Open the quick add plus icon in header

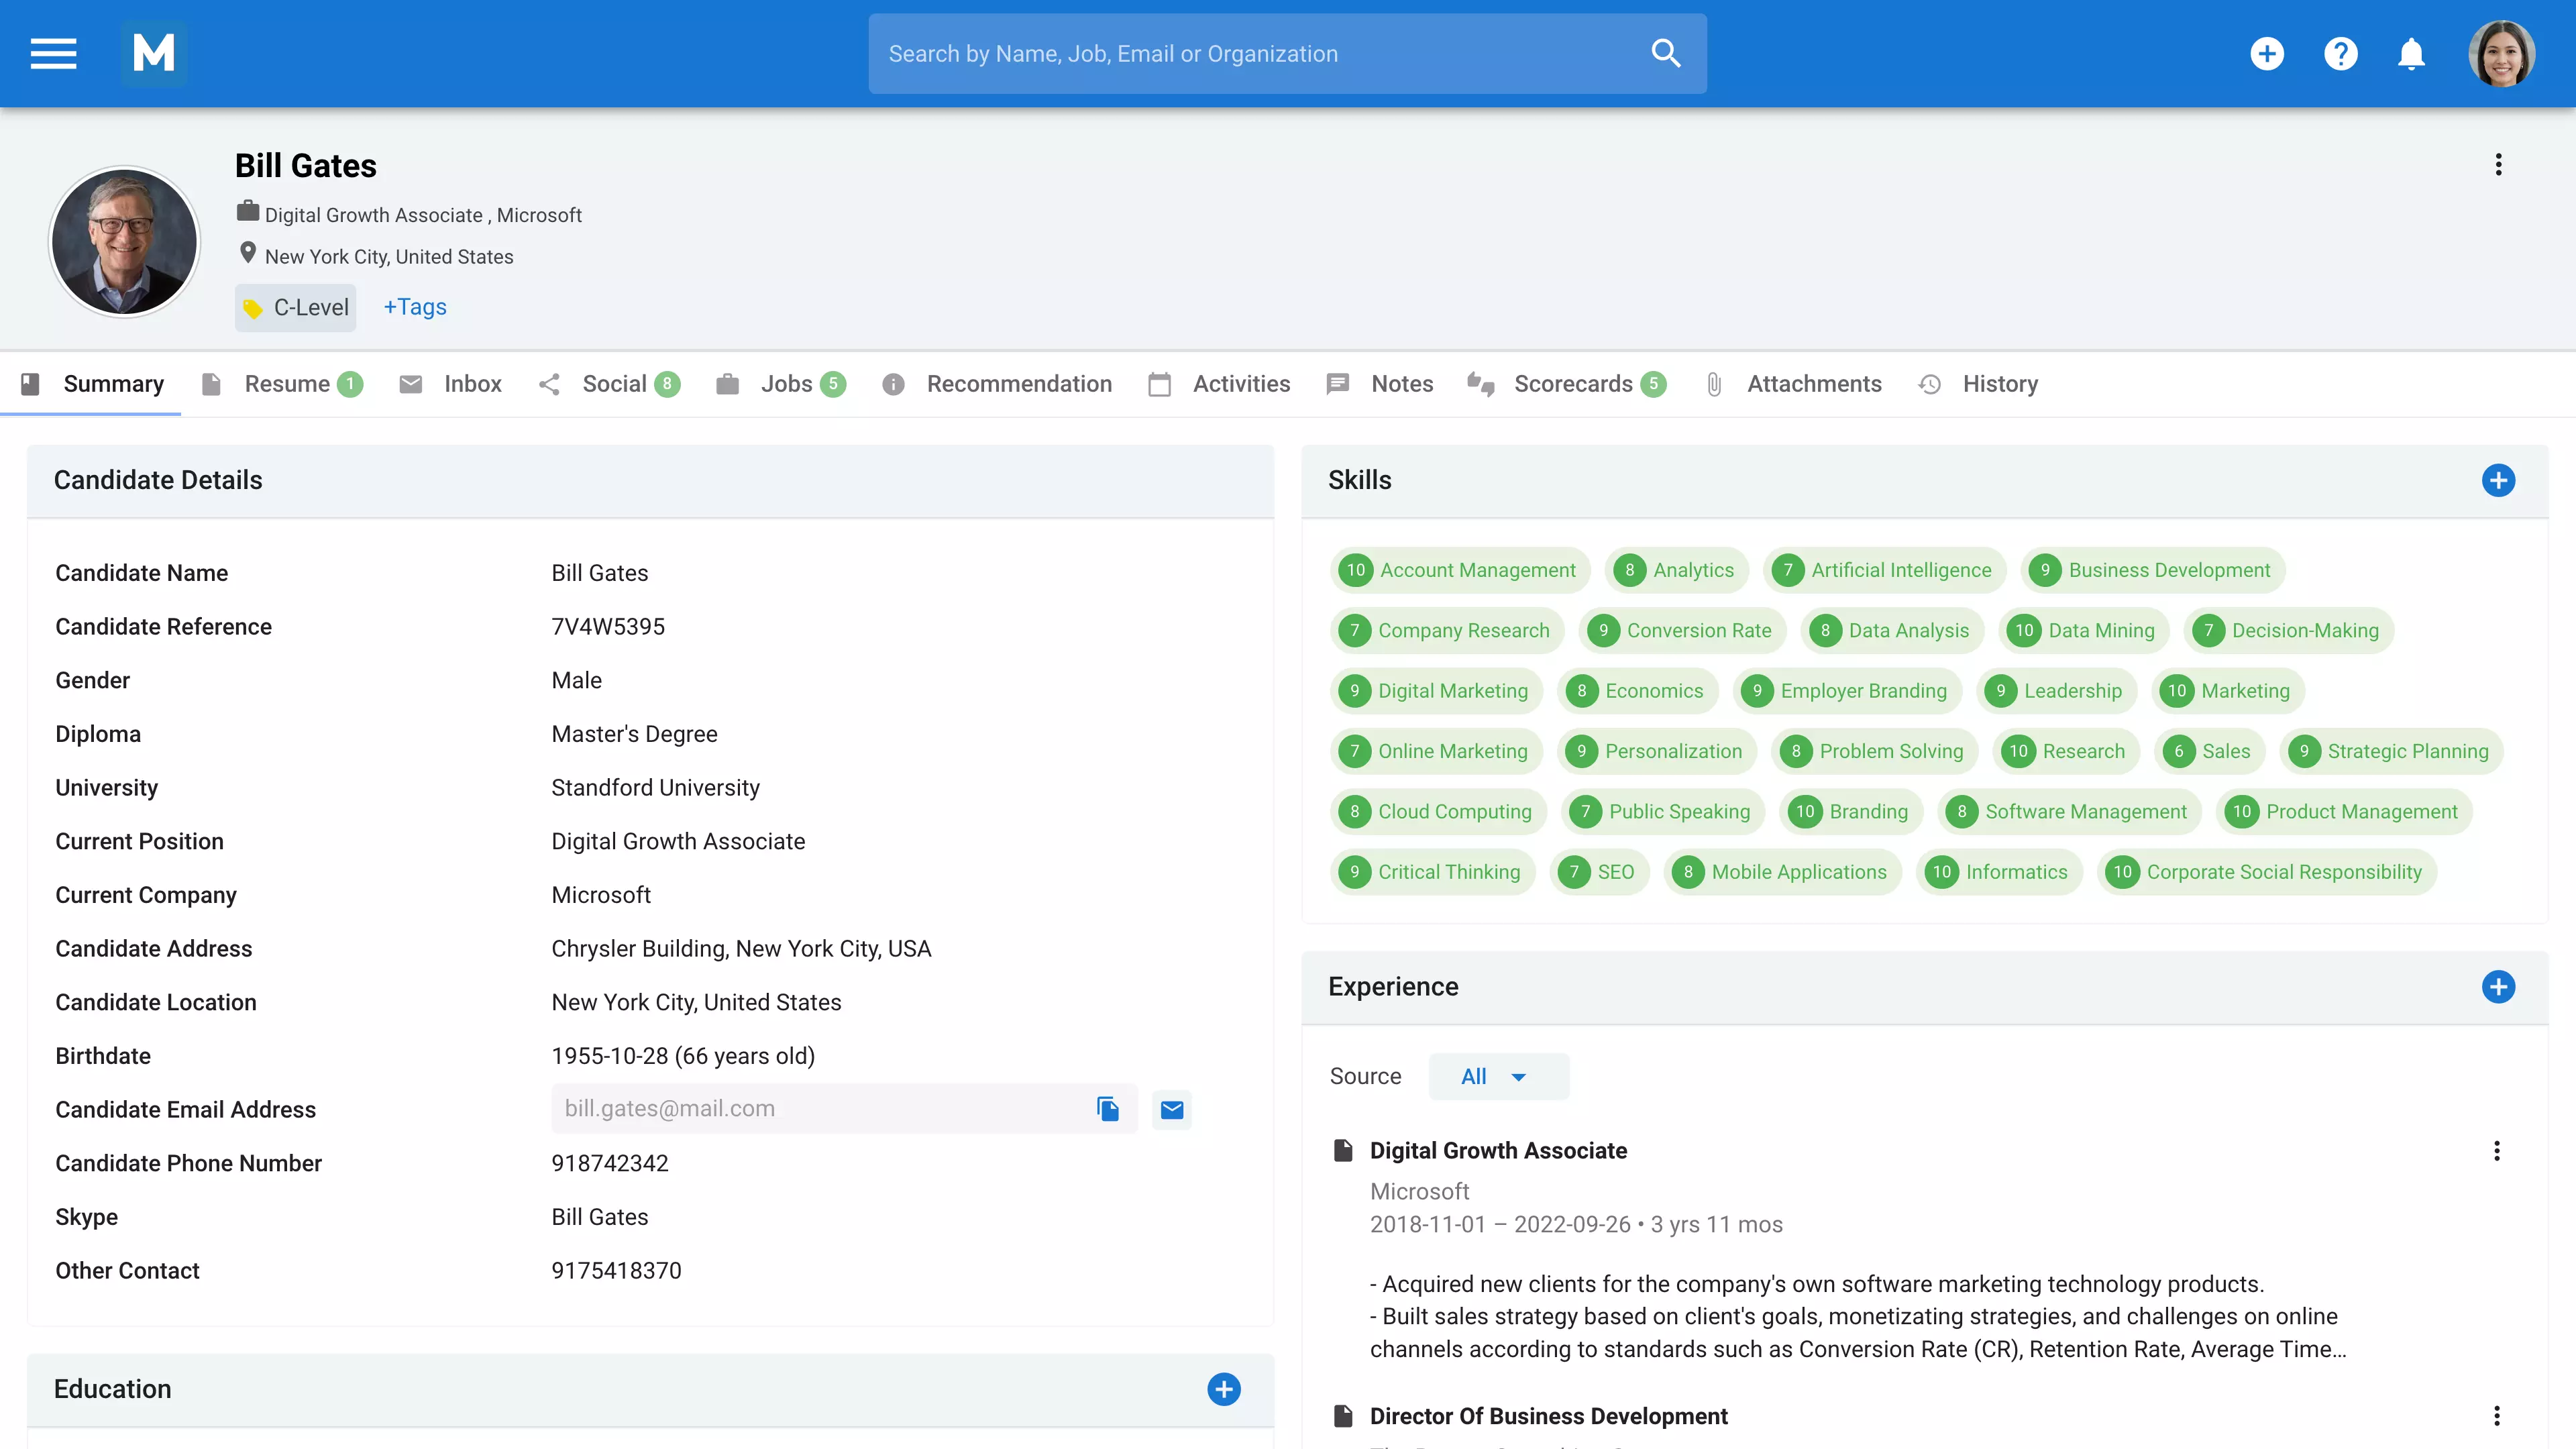tap(2267, 53)
